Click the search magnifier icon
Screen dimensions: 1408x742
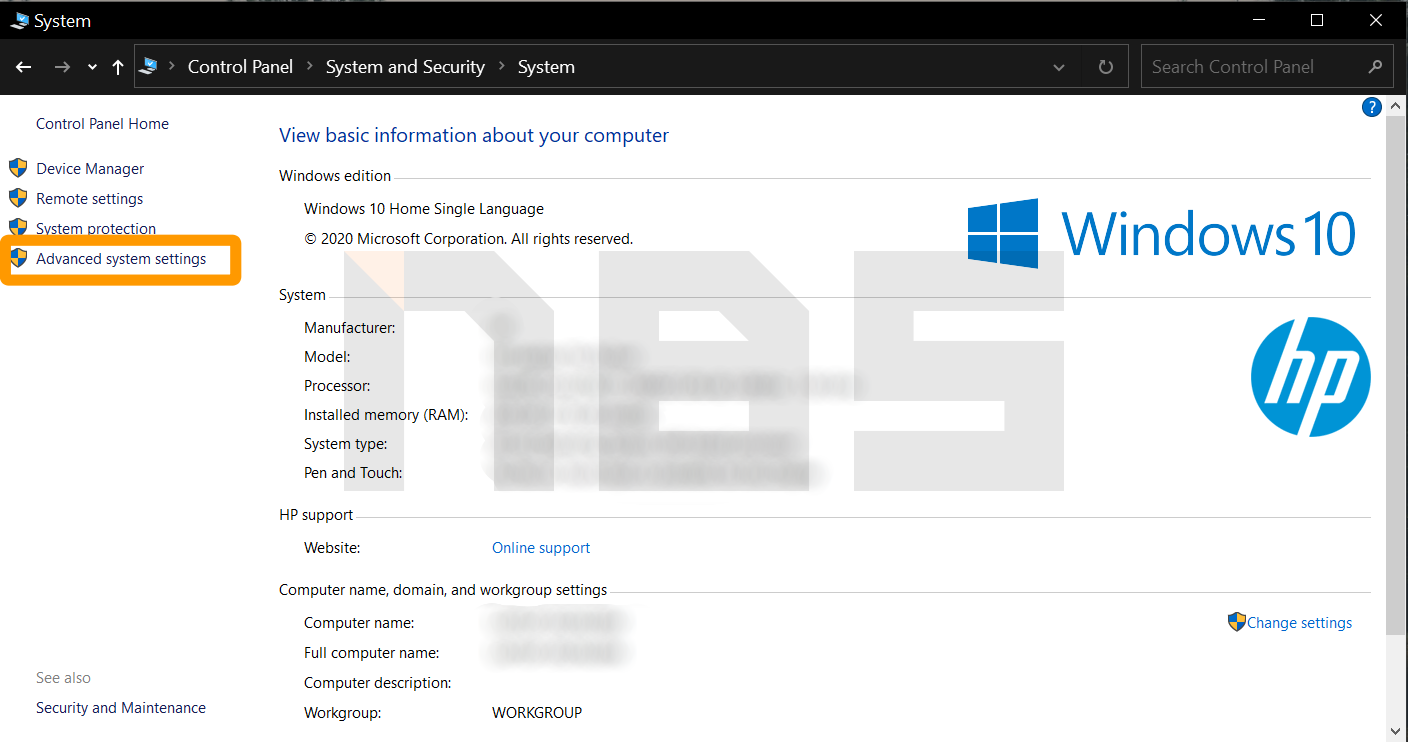pos(1376,67)
